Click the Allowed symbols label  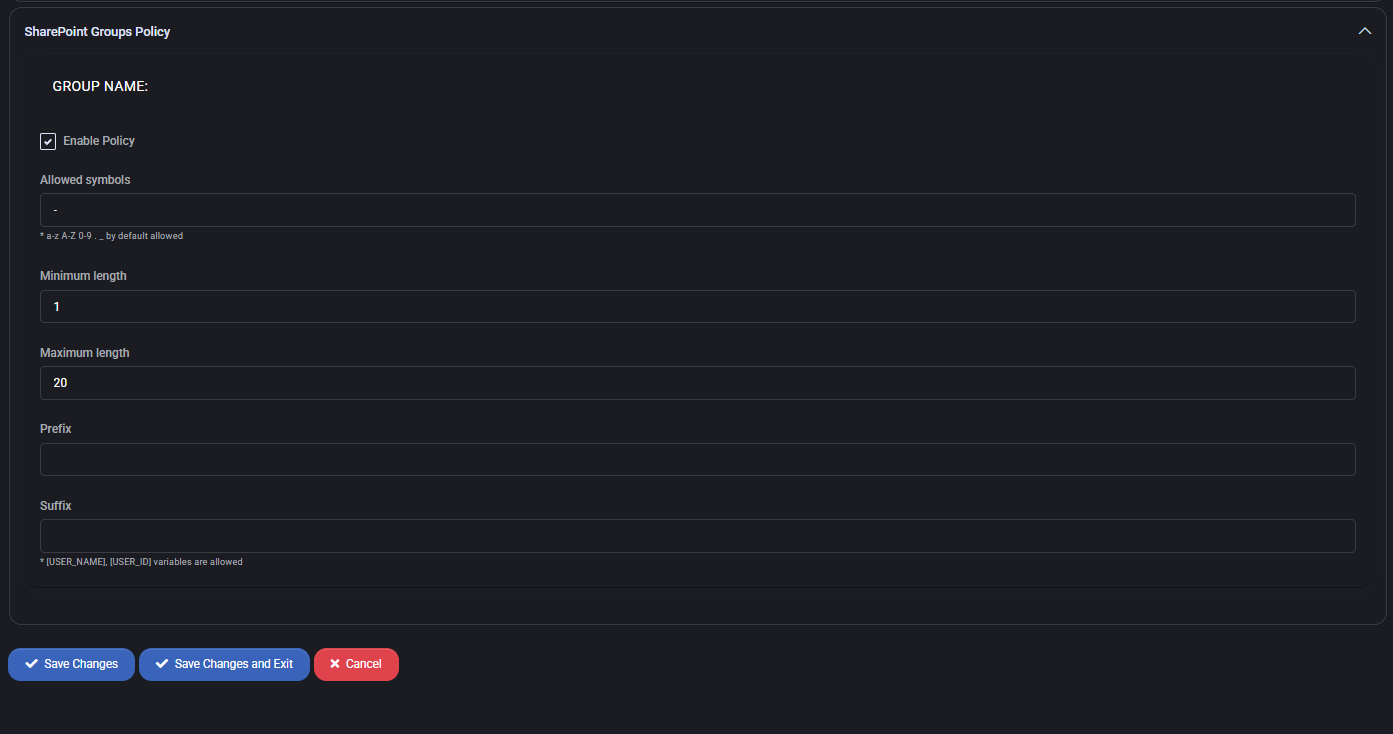click(85, 180)
